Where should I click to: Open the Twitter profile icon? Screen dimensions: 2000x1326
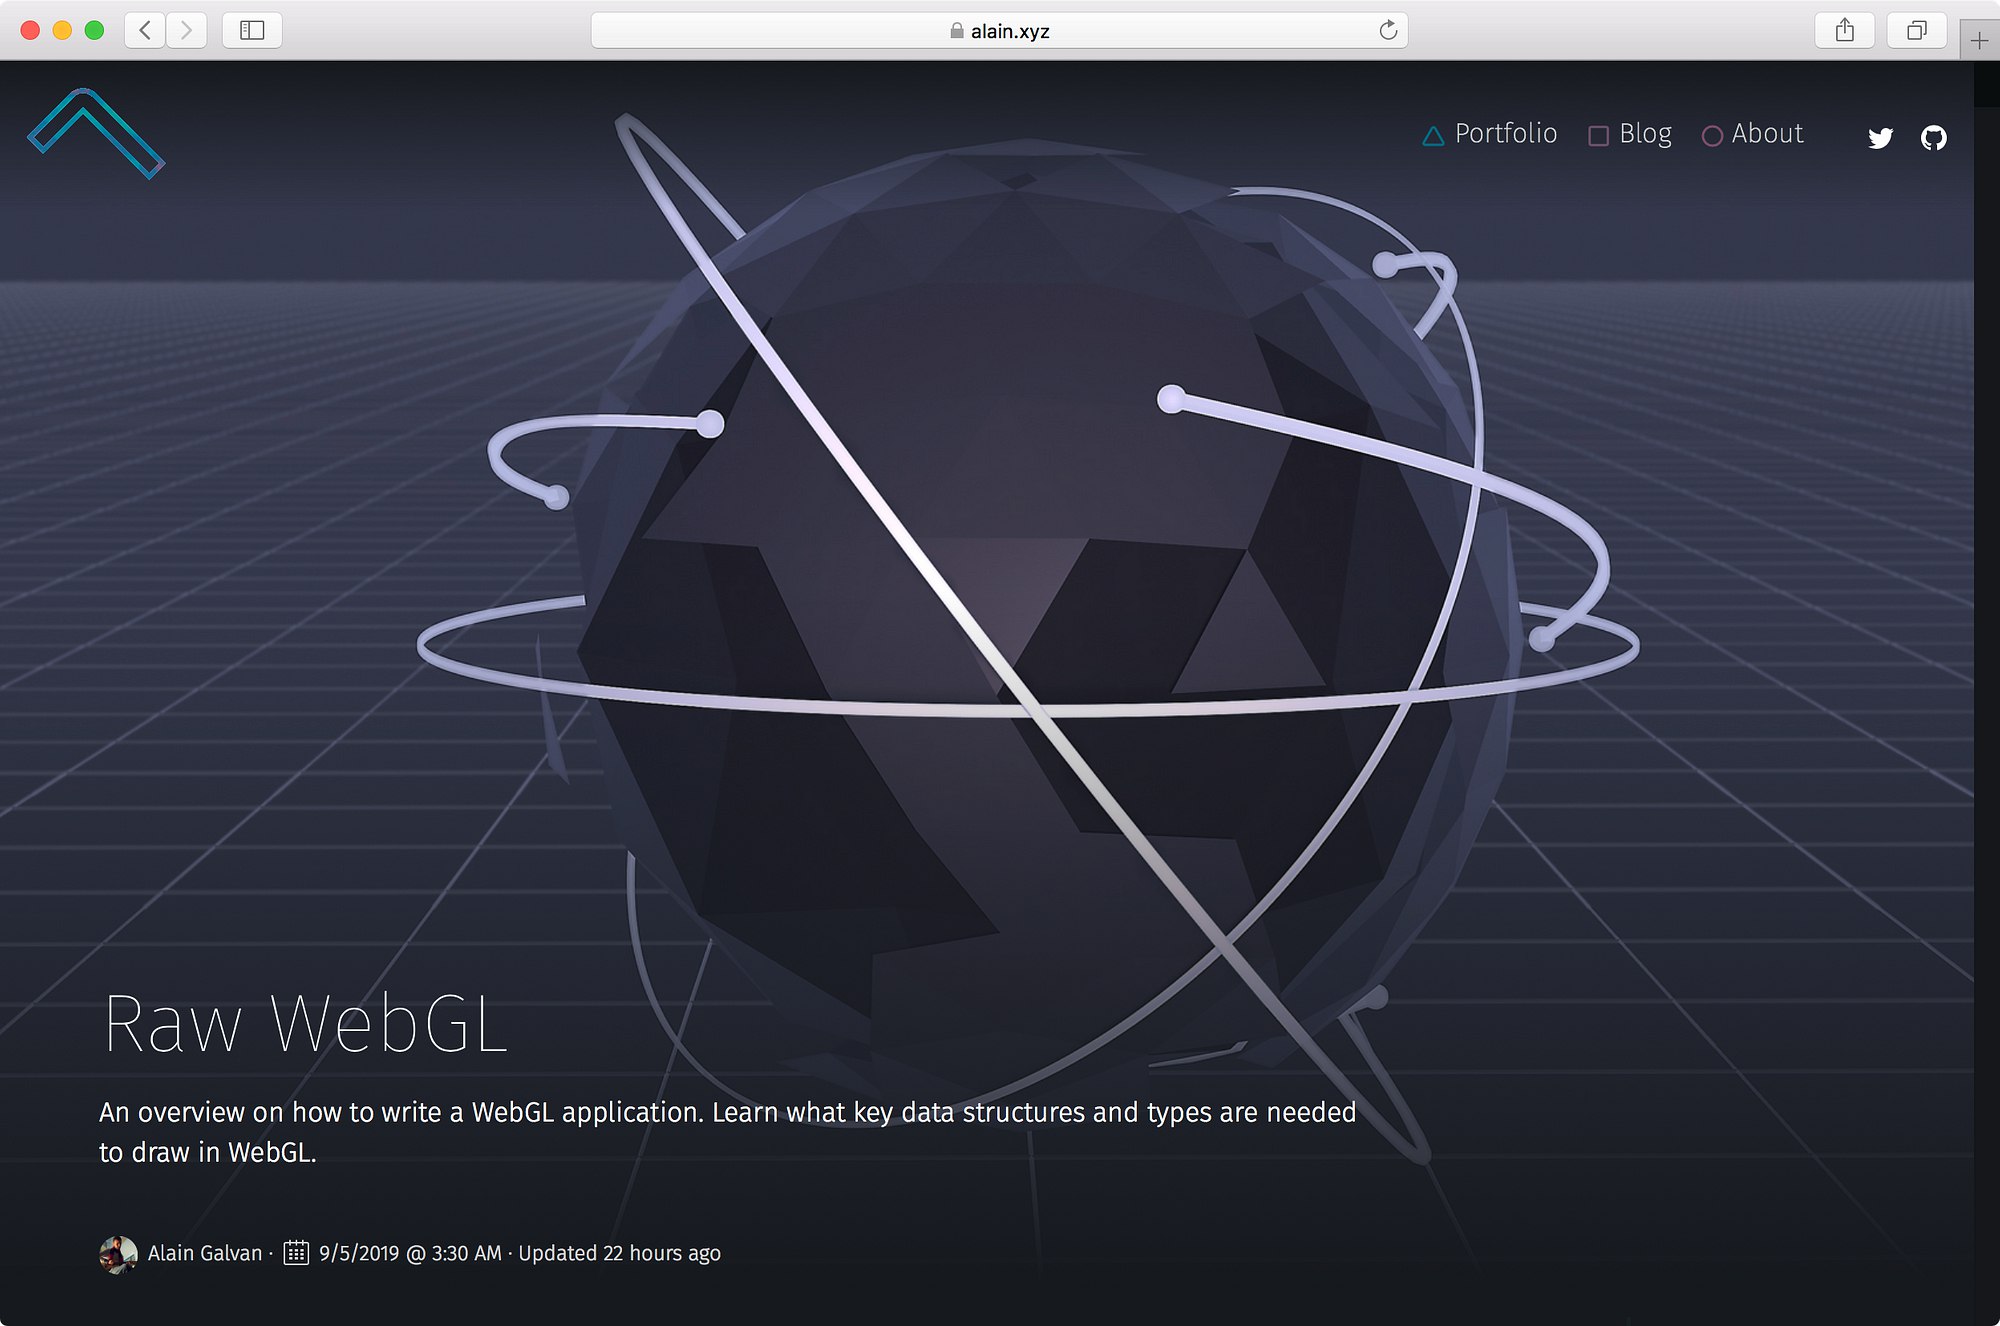point(1880,138)
